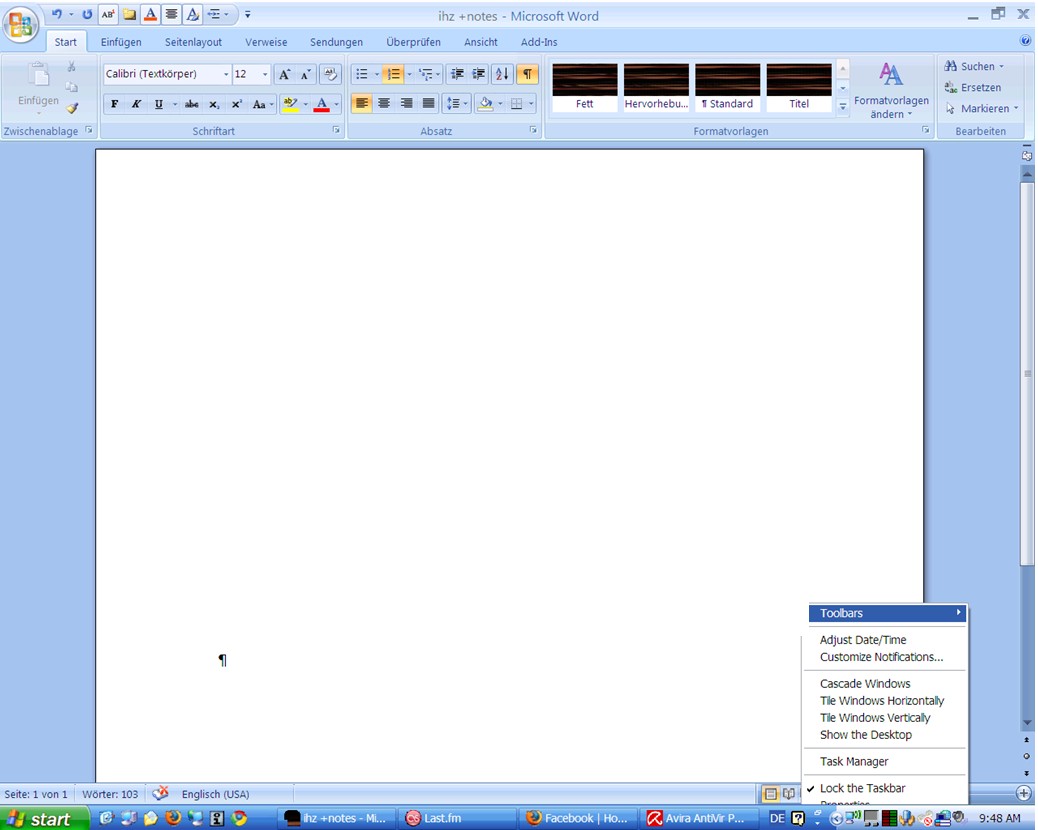Toggle underline formatting
Screen dimensions: 1038x830
pos(159,104)
